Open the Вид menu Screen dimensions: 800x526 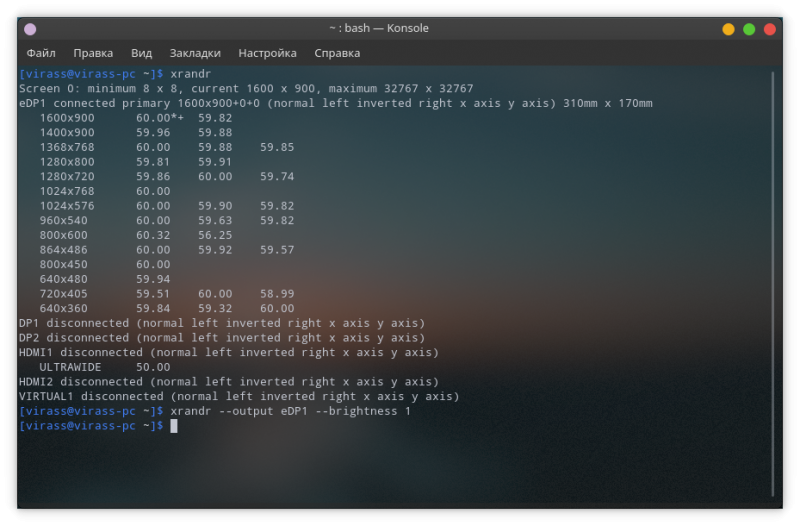tap(142, 53)
